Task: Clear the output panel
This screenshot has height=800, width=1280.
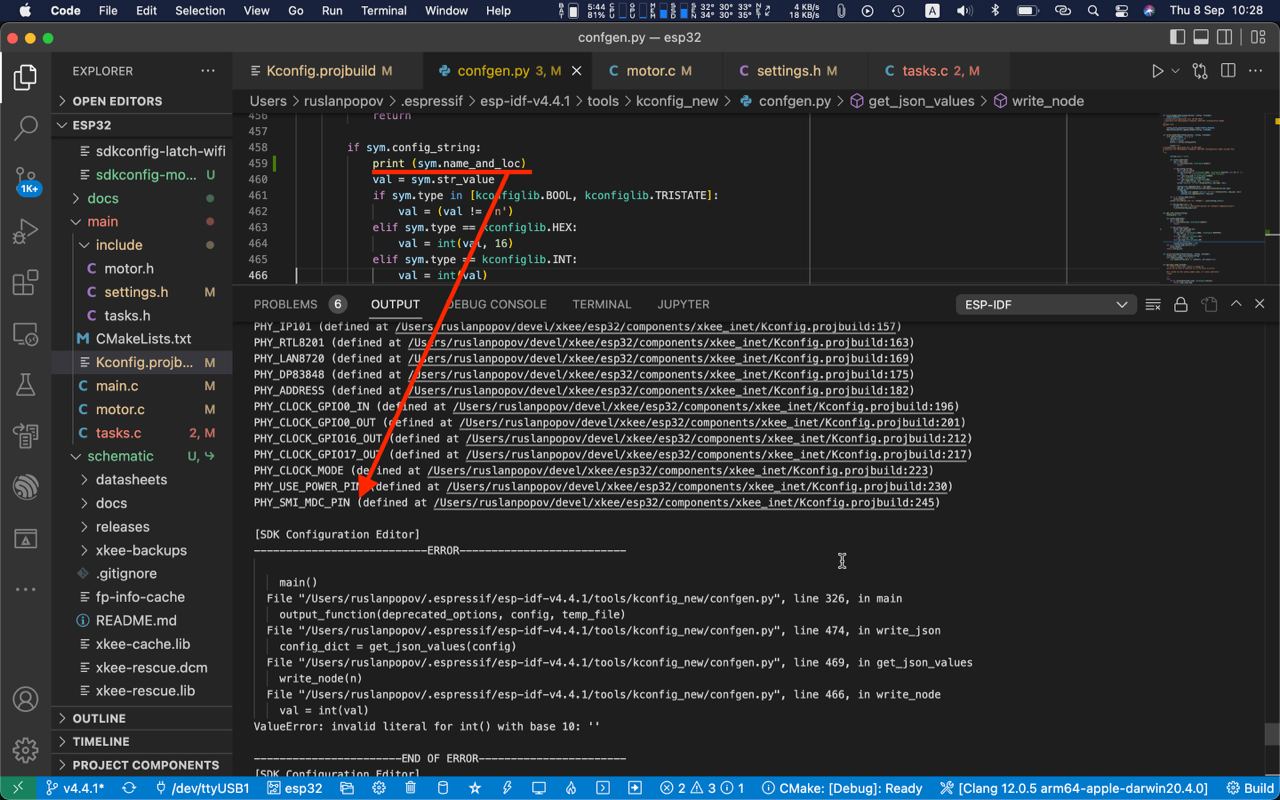Action: coord(1153,304)
